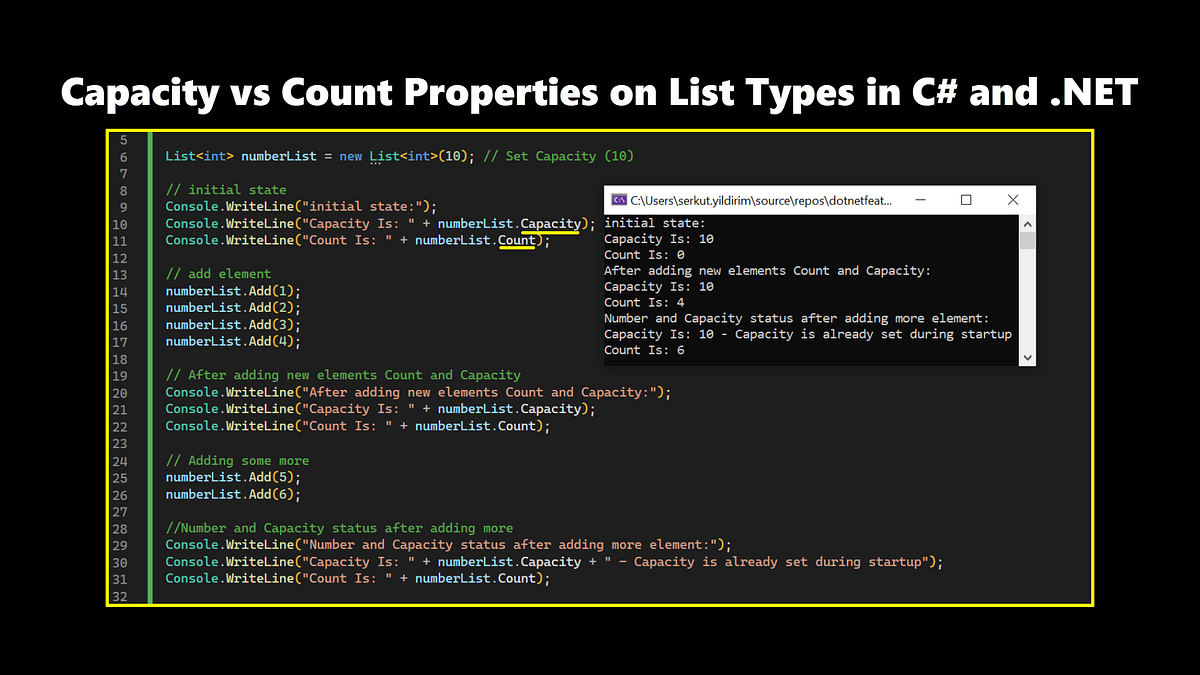Click the console window application icon
The image size is (1200, 675).
[x=618, y=199]
